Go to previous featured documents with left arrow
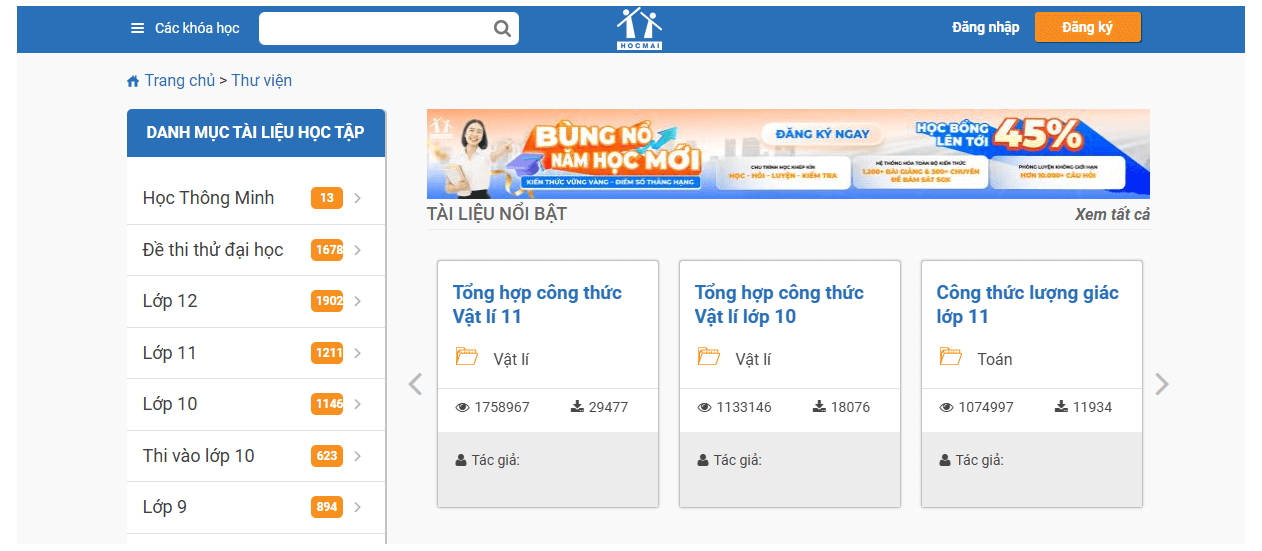The height and width of the screenshot is (551, 1262). pos(416,384)
